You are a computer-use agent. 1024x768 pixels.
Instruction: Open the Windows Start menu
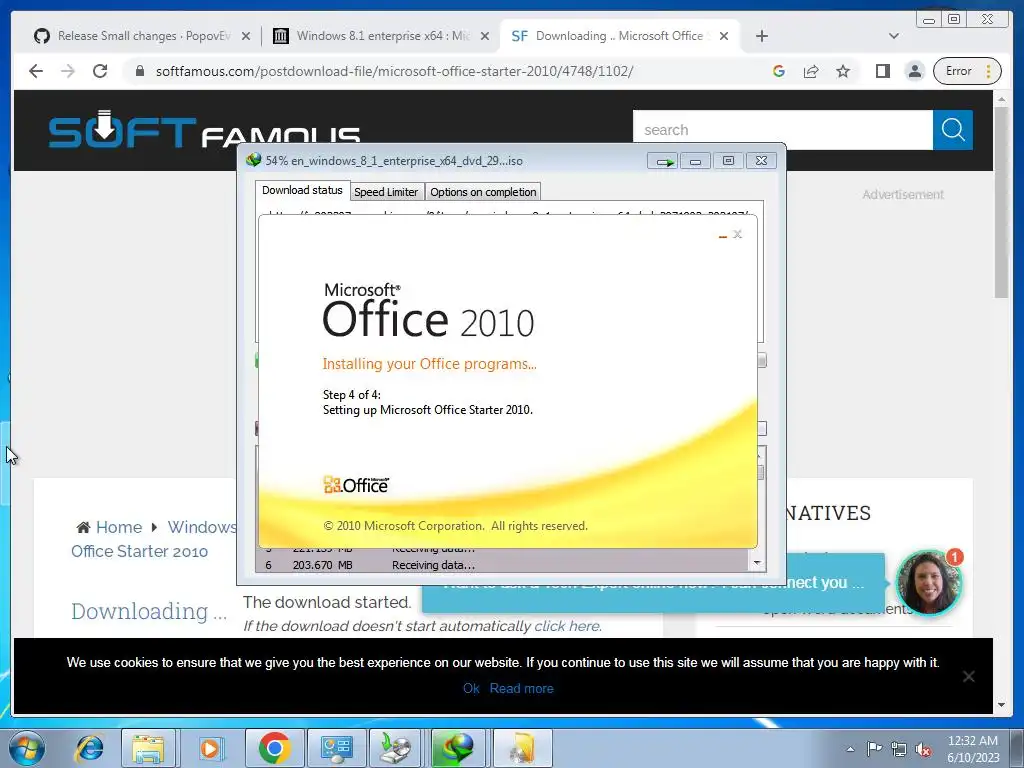(x=26, y=748)
